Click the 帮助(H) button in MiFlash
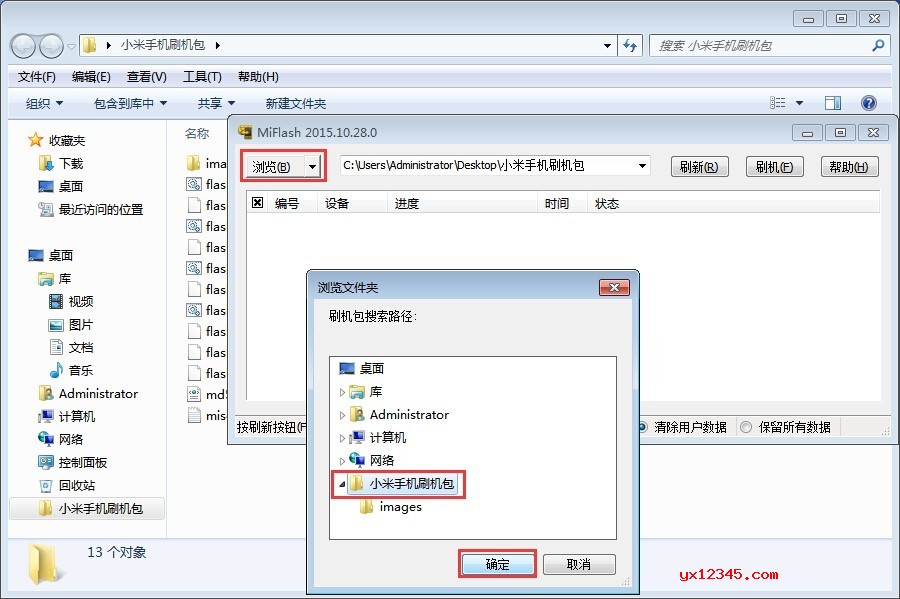The width and height of the screenshot is (900, 599). pyautogui.click(x=849, y=167)
